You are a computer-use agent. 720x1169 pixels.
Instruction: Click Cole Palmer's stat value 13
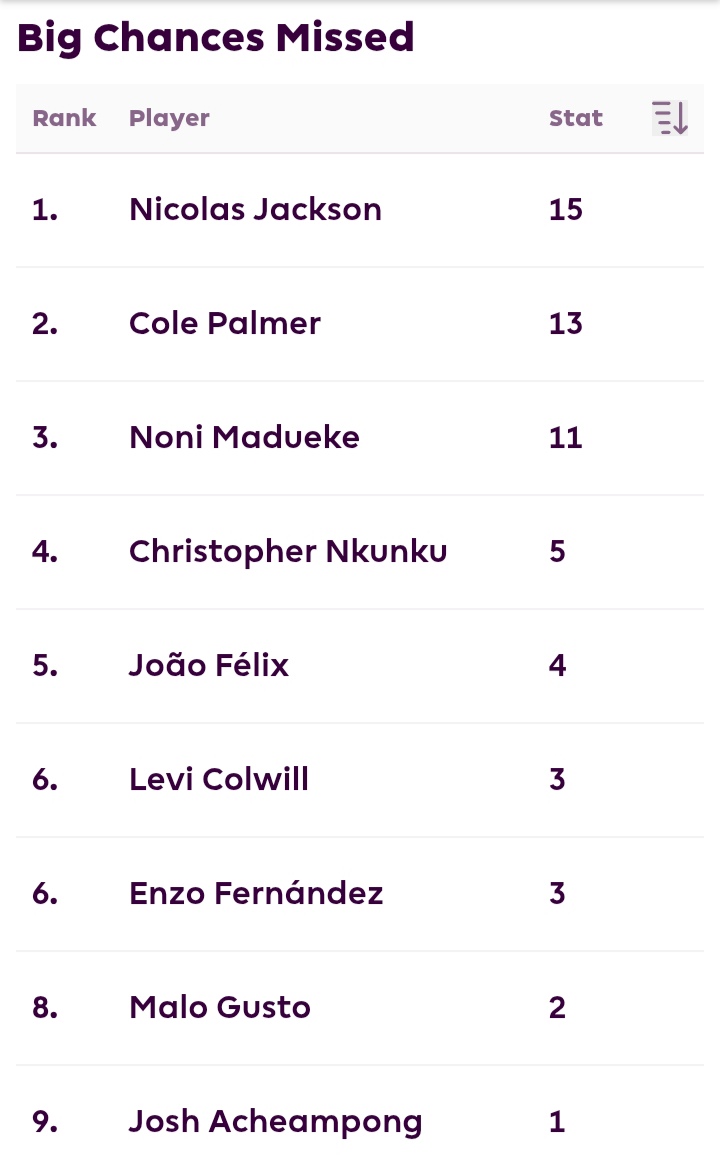(566, 324)
